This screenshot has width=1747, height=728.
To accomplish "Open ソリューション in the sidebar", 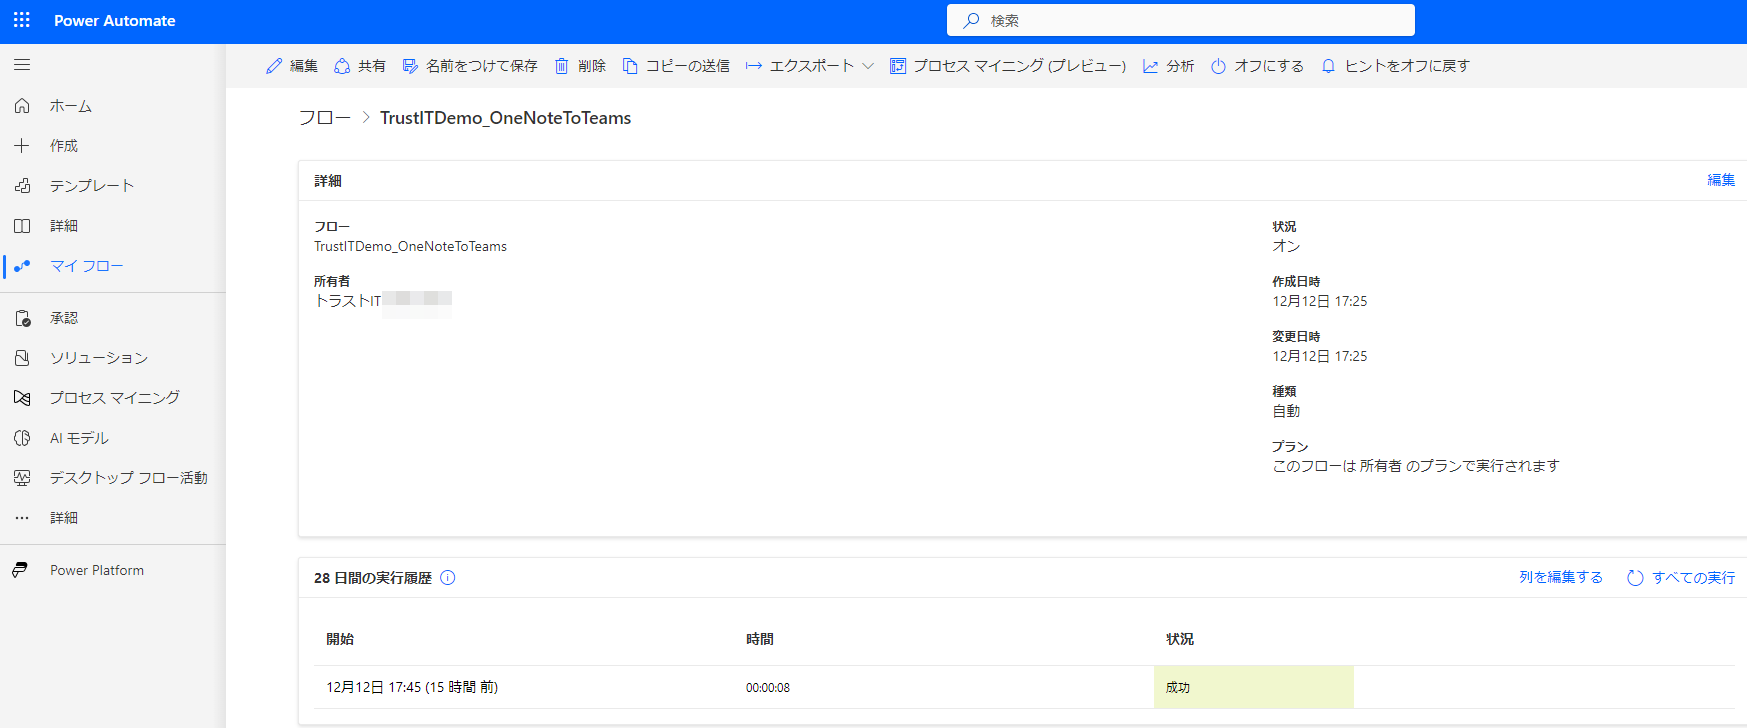I will pyautogui.click(x=98, y=358).
